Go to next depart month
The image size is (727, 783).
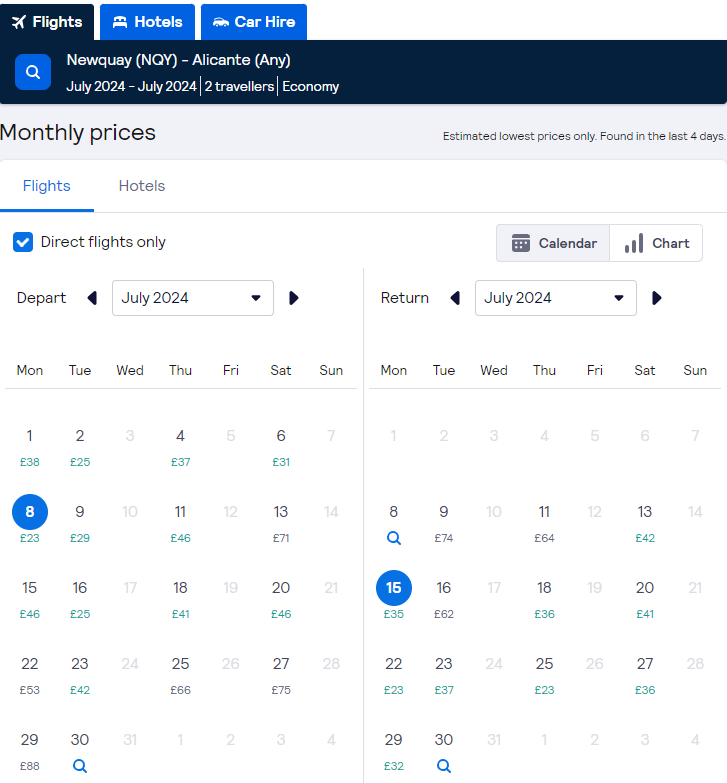(x=294, y=298)
